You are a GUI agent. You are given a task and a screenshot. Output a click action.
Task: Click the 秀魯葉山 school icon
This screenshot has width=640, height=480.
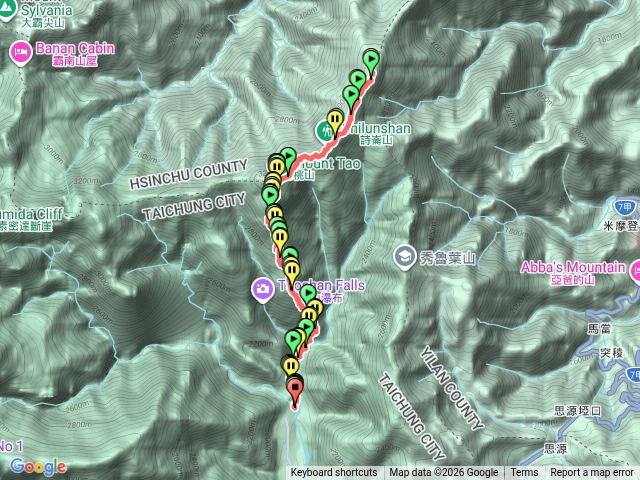(404, 257)
